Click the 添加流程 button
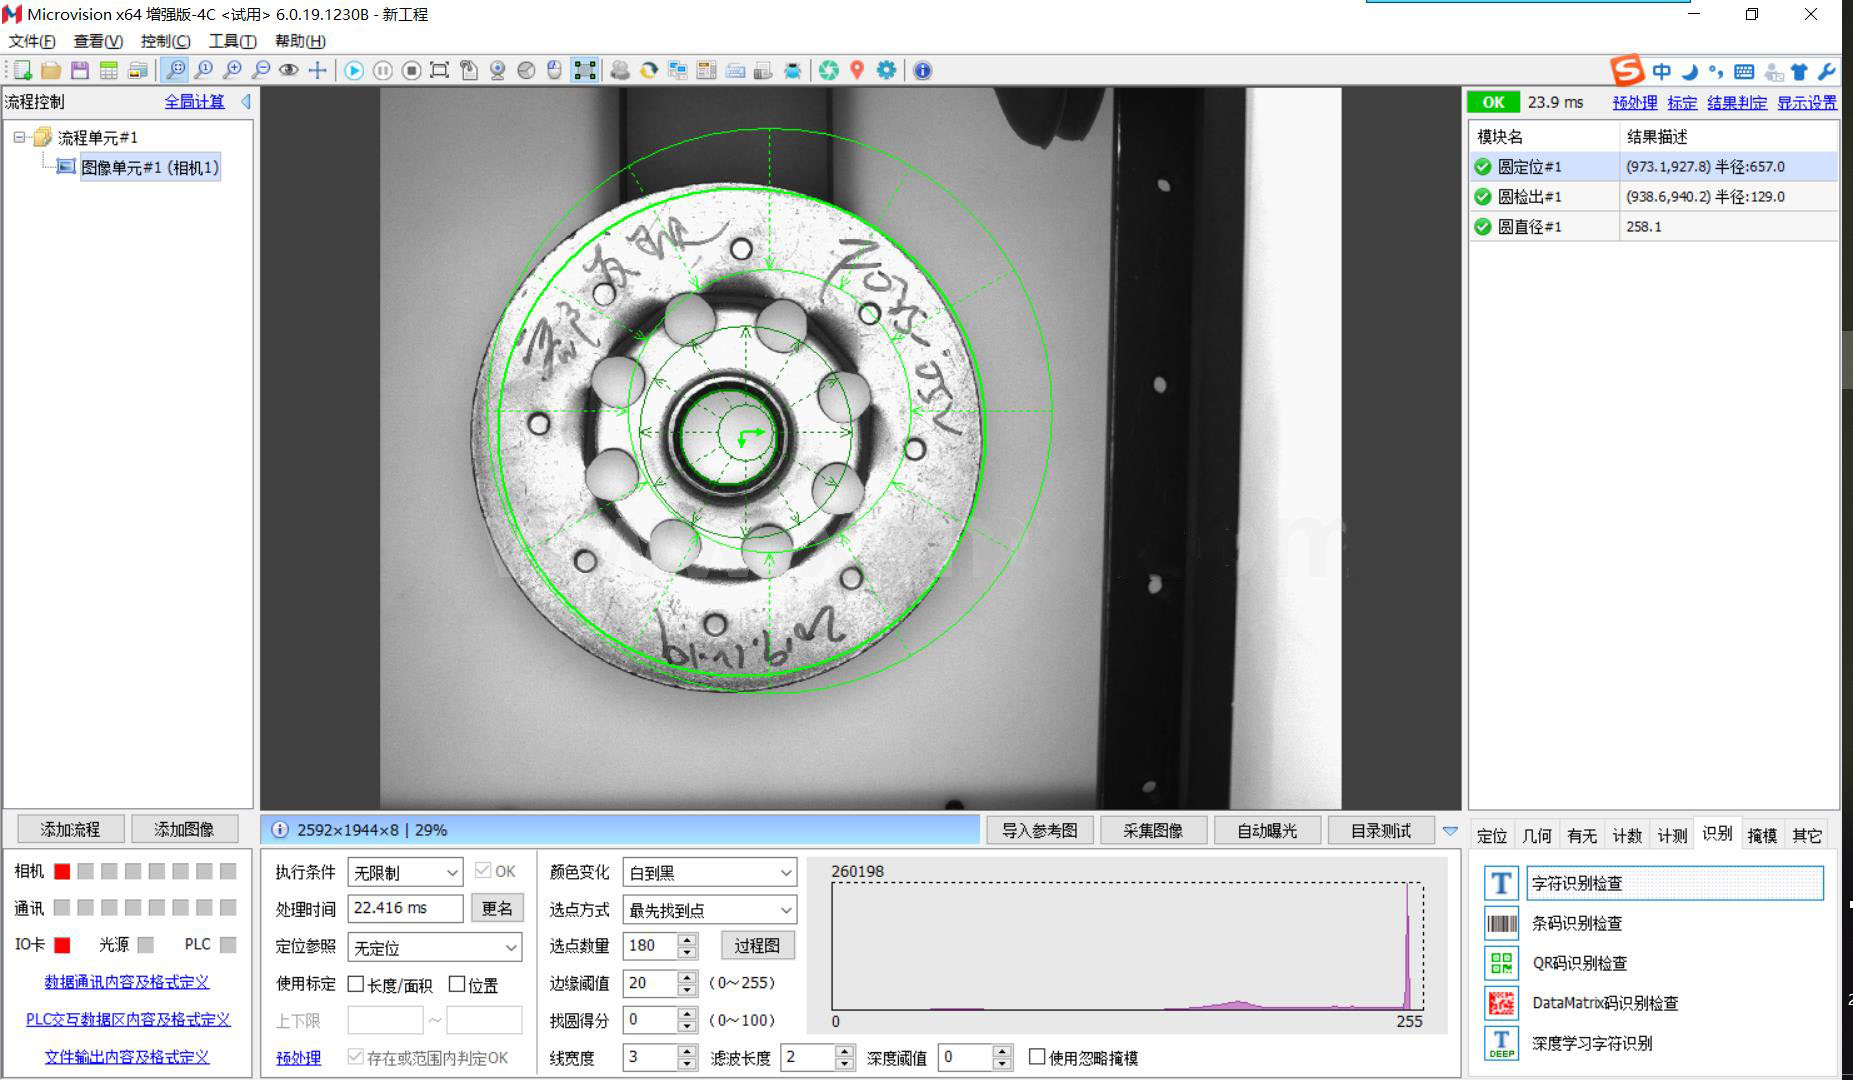 [x=70, y=829]
